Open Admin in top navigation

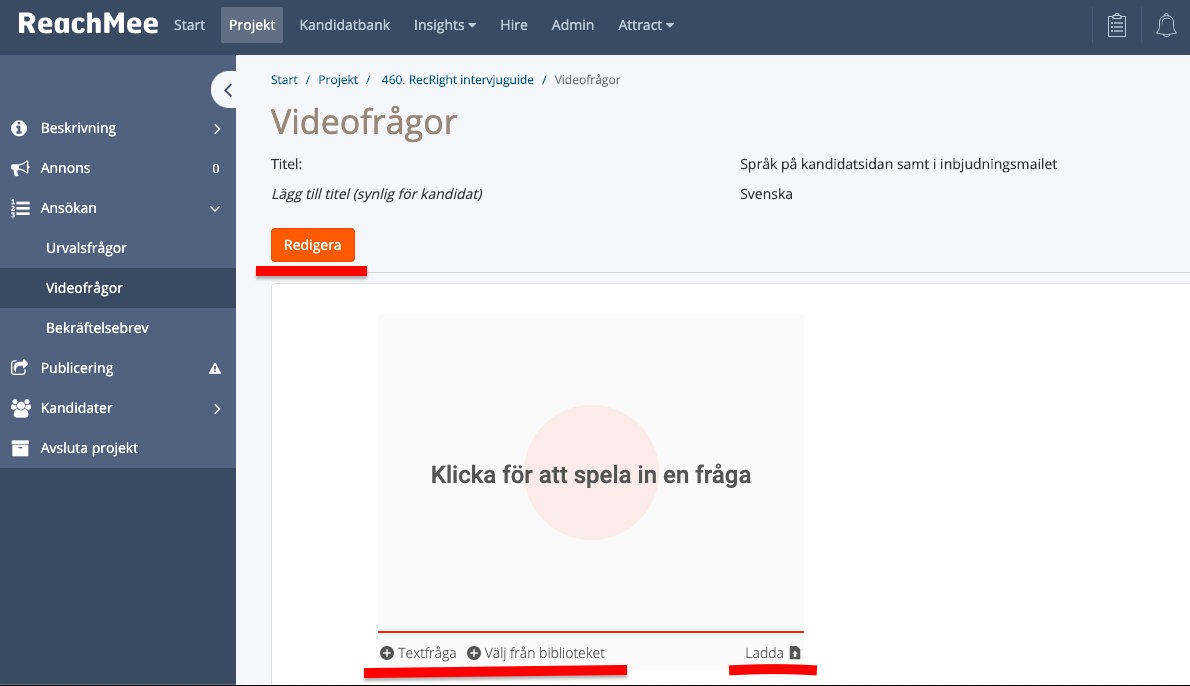572,25
